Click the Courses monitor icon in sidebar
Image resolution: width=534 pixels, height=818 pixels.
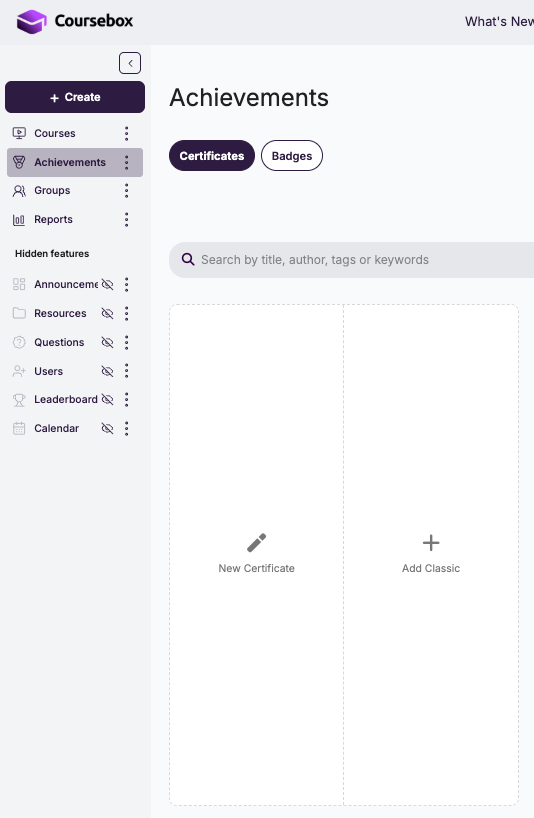click(19, 133)
